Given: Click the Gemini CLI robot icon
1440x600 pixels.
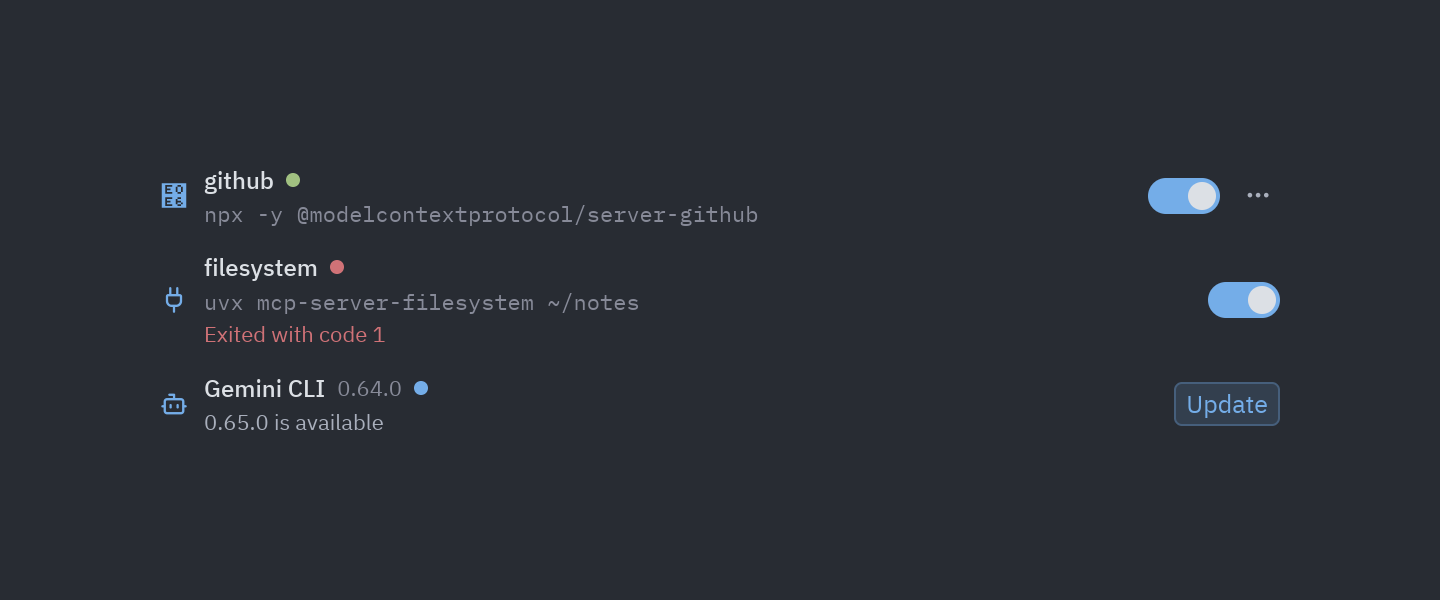Looking at the screenshot, I should click(x=174, y=404).
